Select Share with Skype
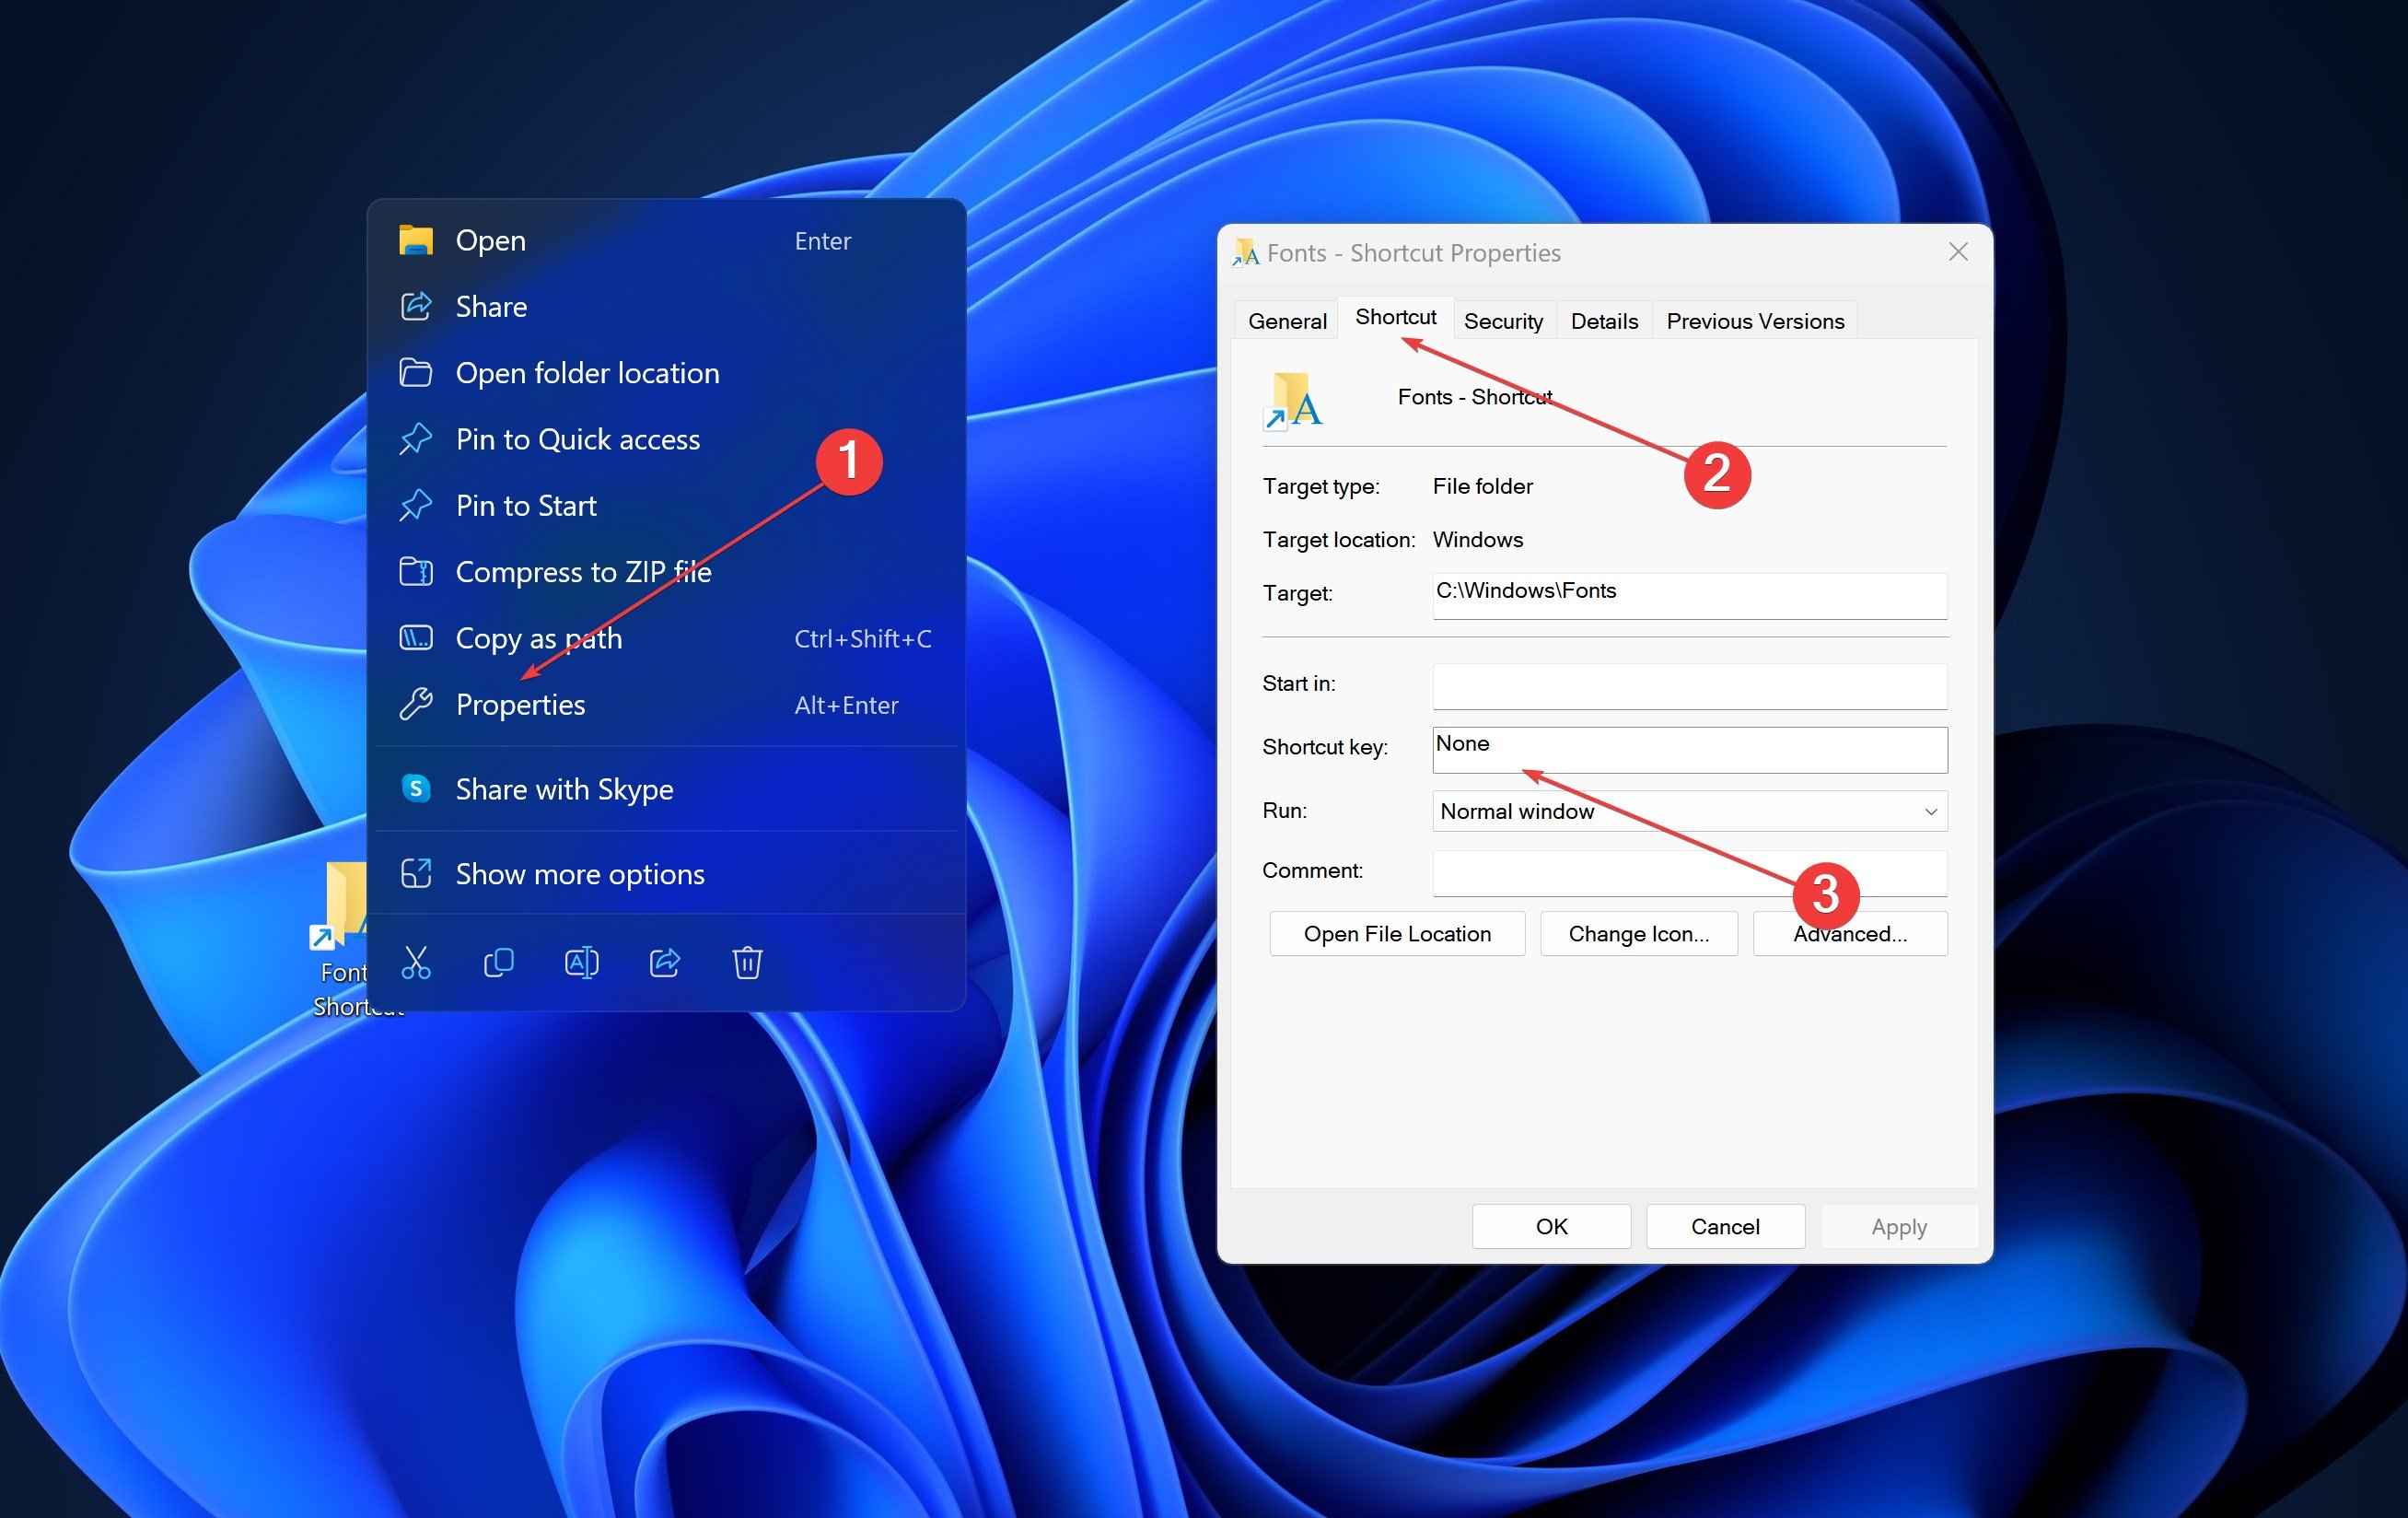Viewport: 2408px width, 1518px height. (x=666, y=788)
